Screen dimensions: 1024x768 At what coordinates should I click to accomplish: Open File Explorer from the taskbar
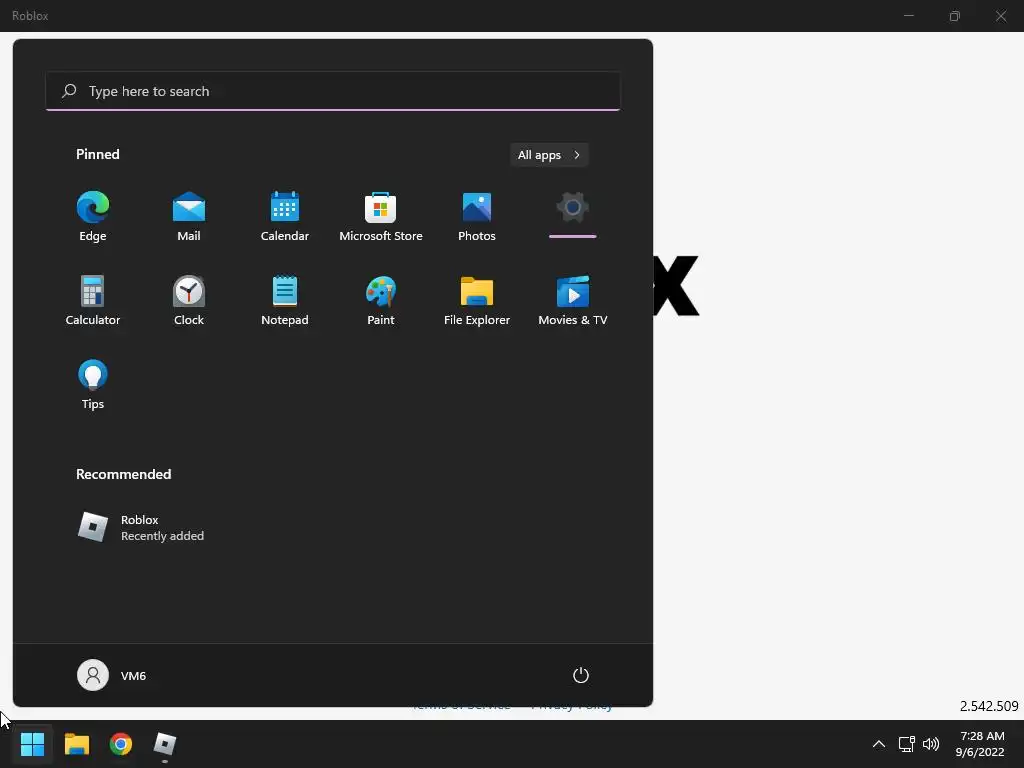76,744
